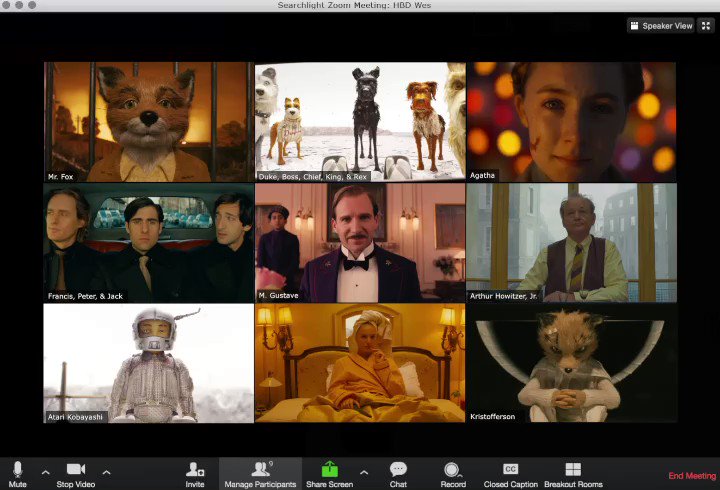Switch to Speaker View
The width and height of the screenshot is (720, 490).
coord(661,26)
